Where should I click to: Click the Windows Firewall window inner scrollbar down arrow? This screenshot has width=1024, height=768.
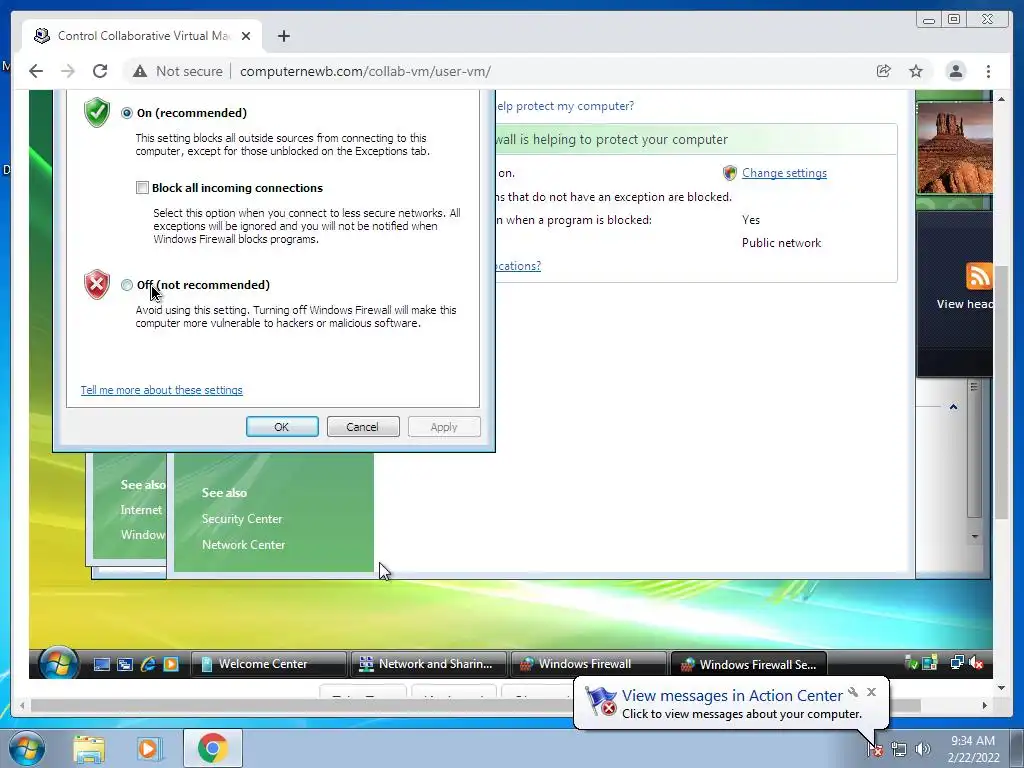click(x=974, y=537)
